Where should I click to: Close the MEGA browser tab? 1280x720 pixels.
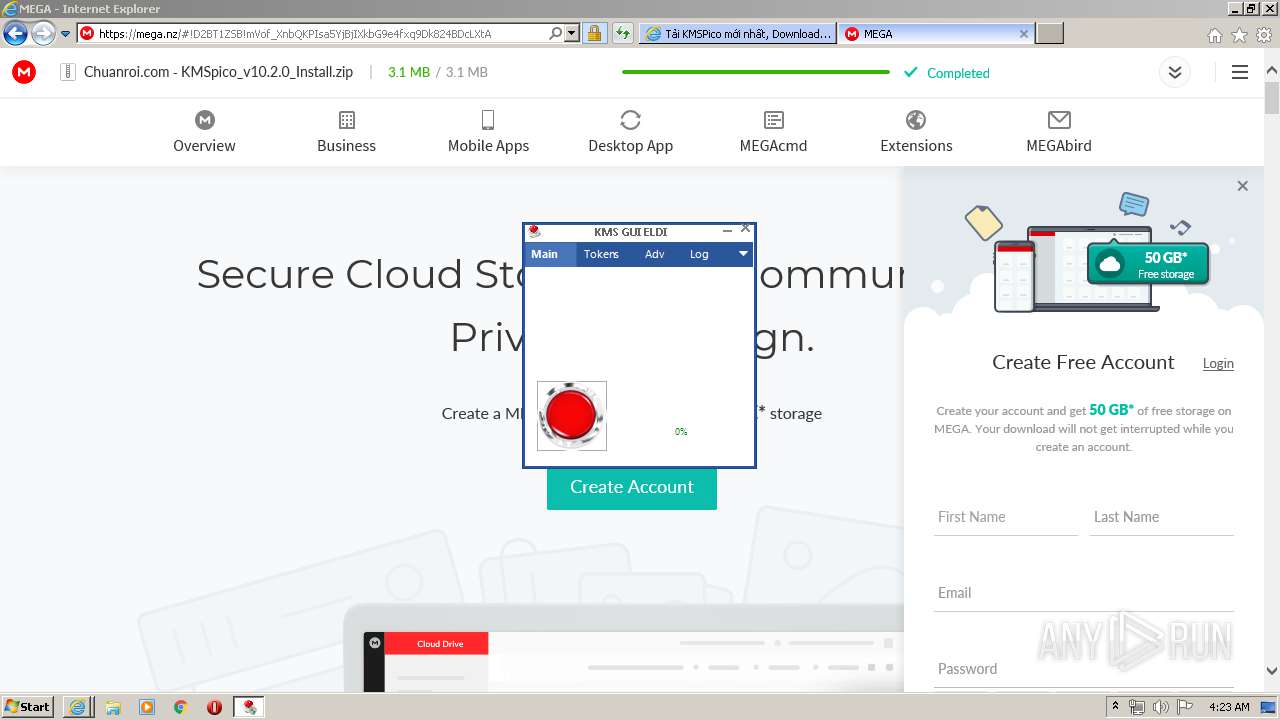pyautogui.click(x=1023, y=33)
